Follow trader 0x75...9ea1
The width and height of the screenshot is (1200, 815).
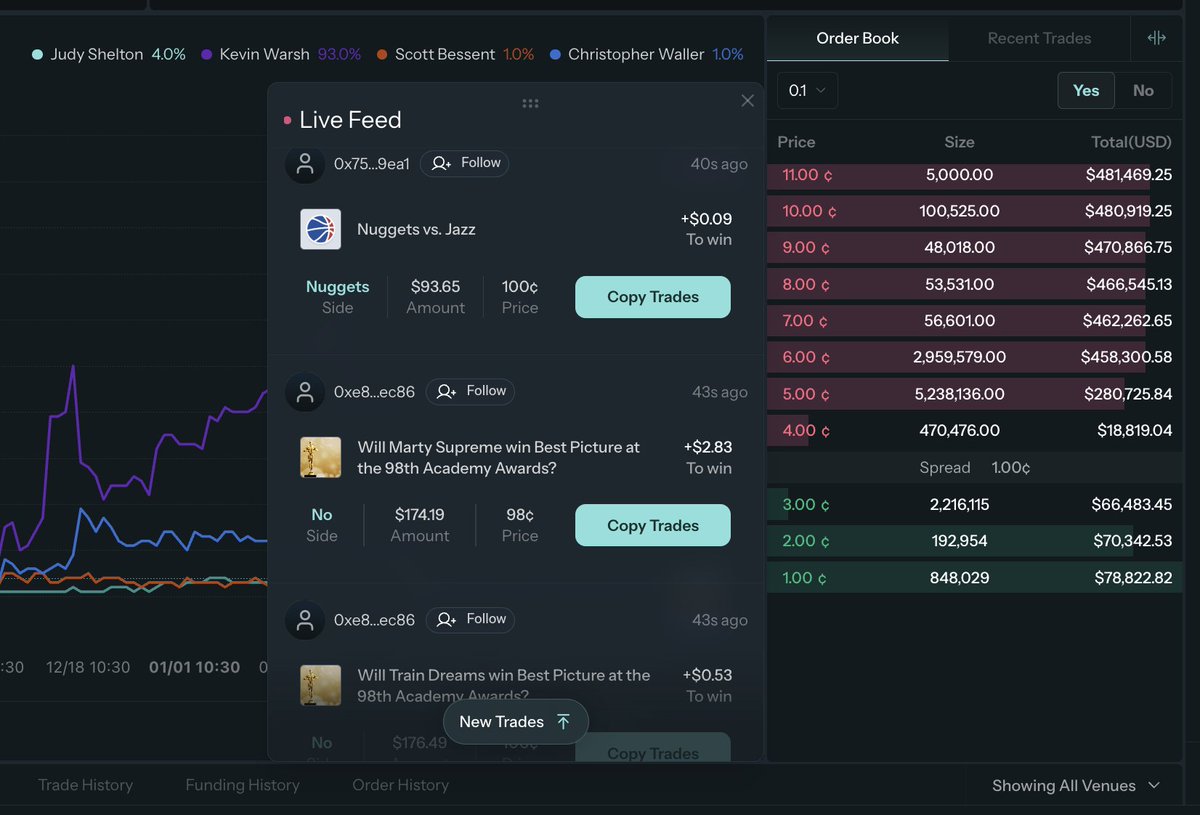pos(465,163)
